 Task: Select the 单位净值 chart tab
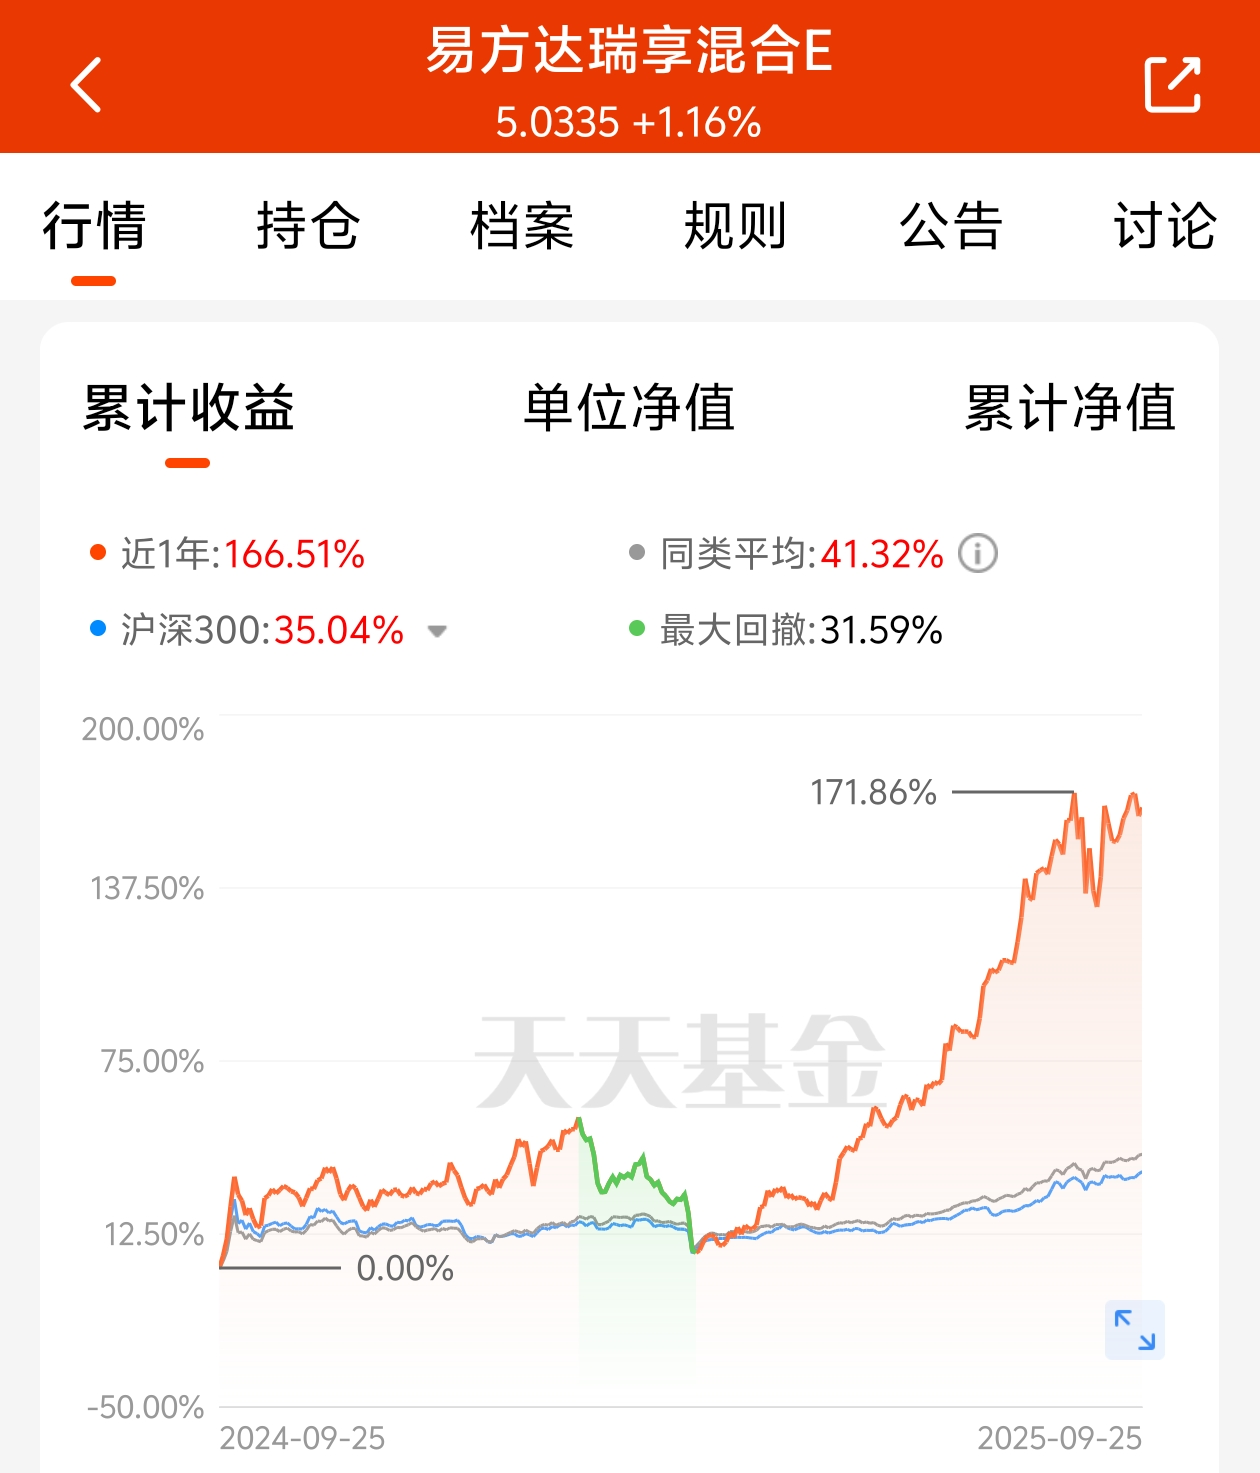click(629, 408)
